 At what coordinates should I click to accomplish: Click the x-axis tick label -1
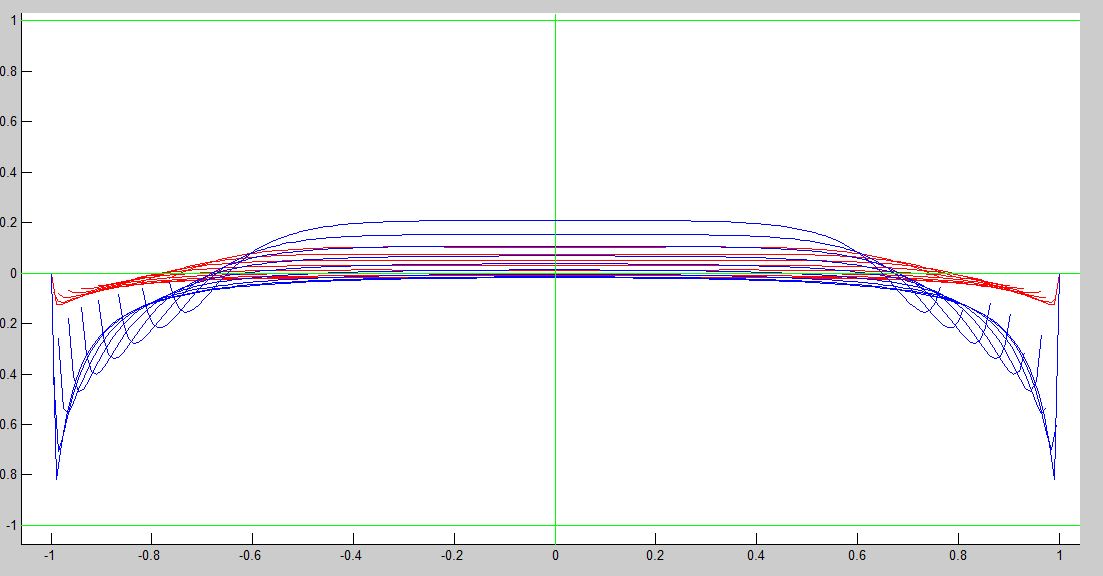coord(49,554)
